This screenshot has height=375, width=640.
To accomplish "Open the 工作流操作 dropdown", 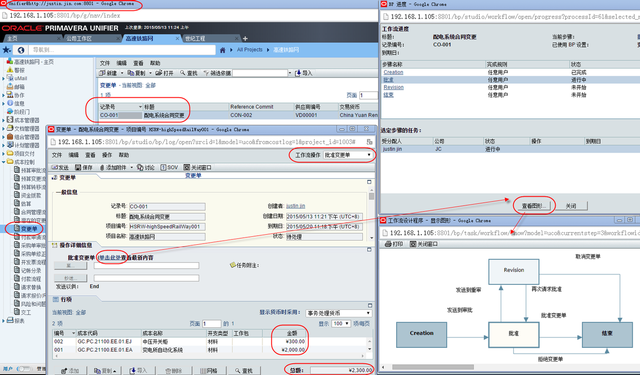I will (348, 155).
